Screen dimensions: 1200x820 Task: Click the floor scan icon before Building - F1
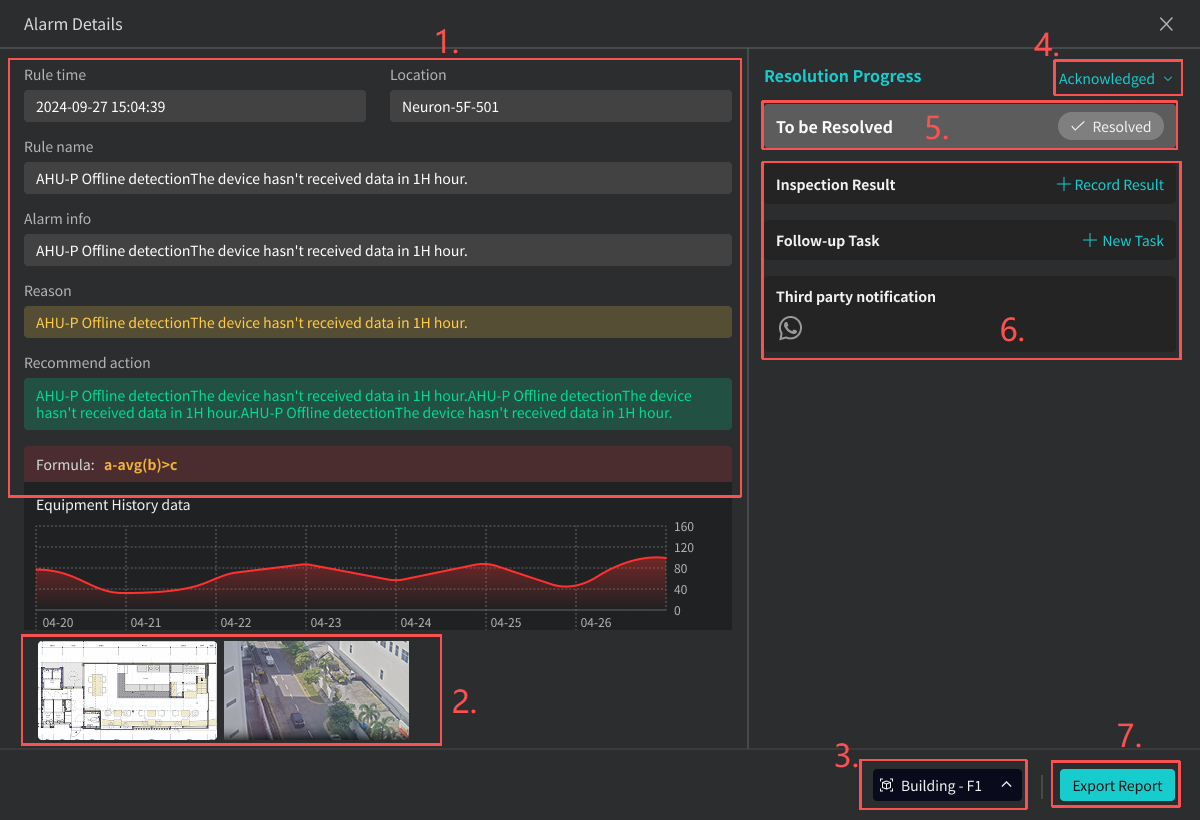[x=887, y=786]
